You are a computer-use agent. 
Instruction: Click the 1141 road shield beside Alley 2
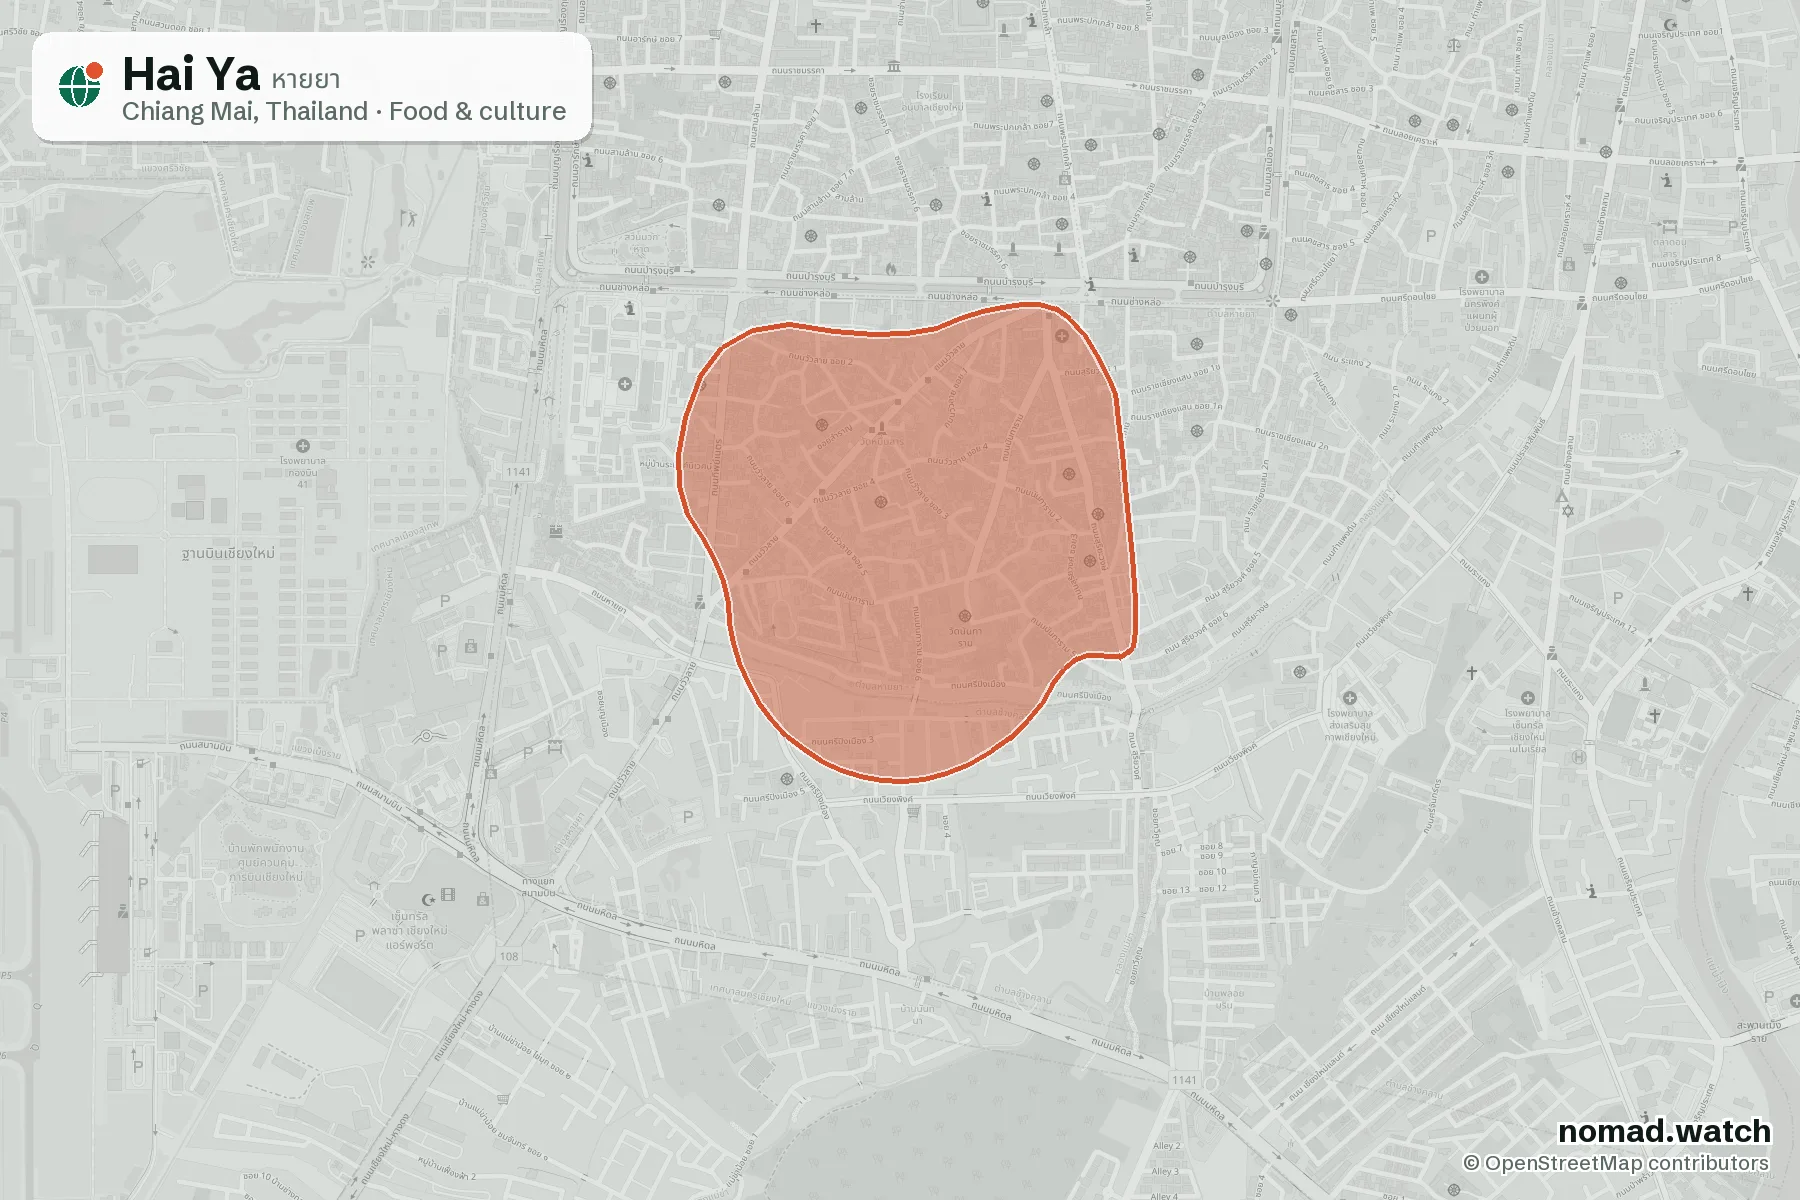coord(1184,1080)
